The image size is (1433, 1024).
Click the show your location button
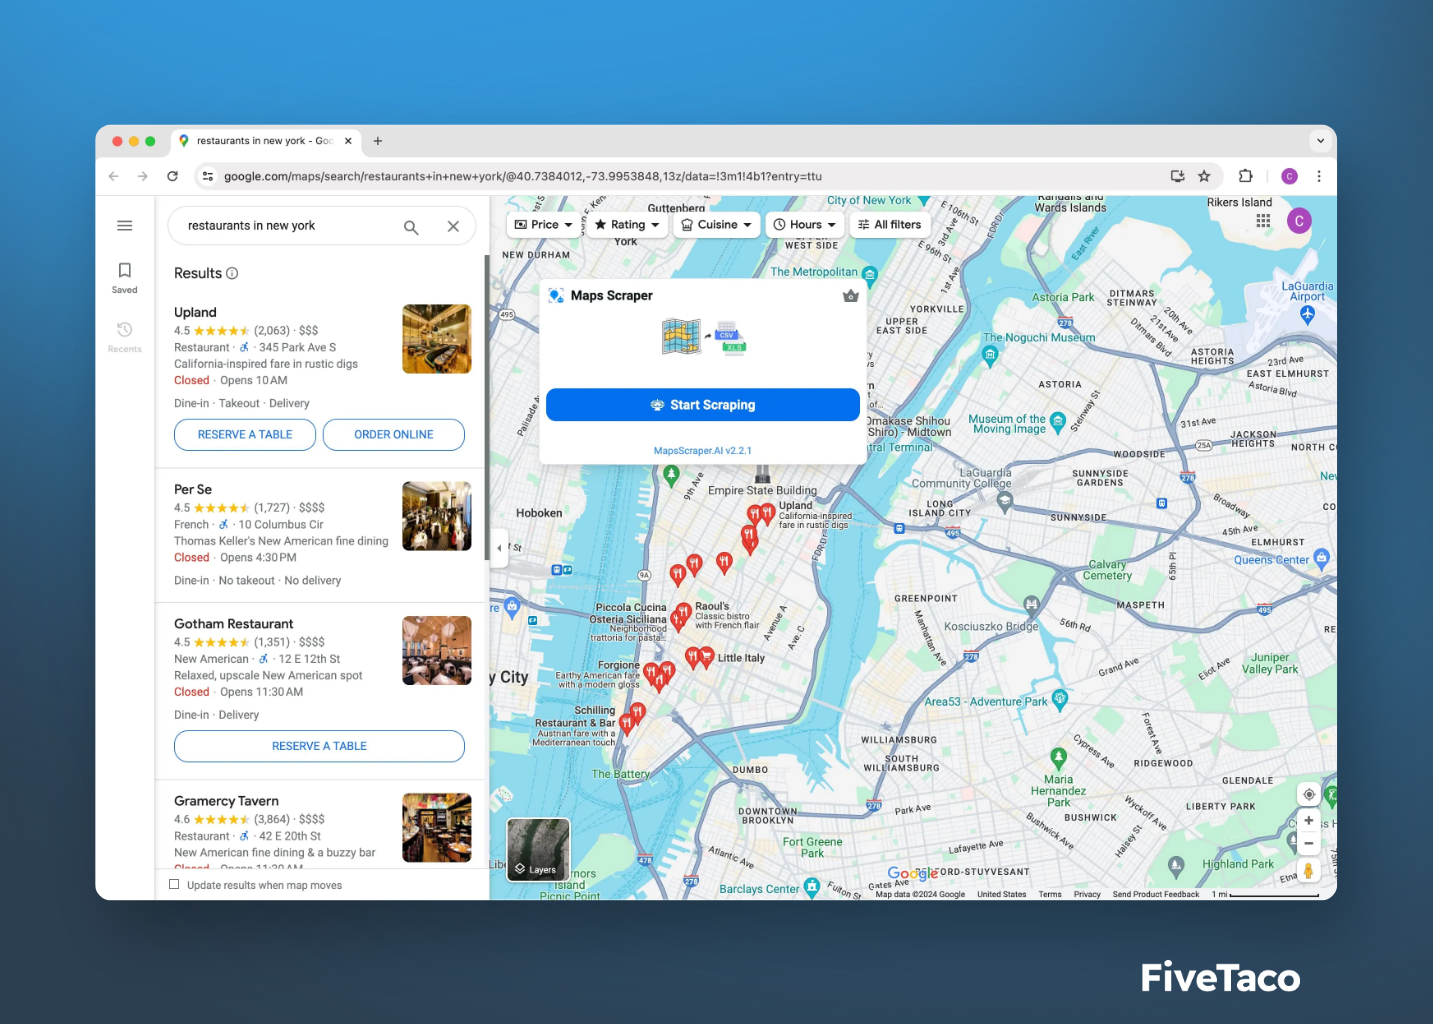1309,794
